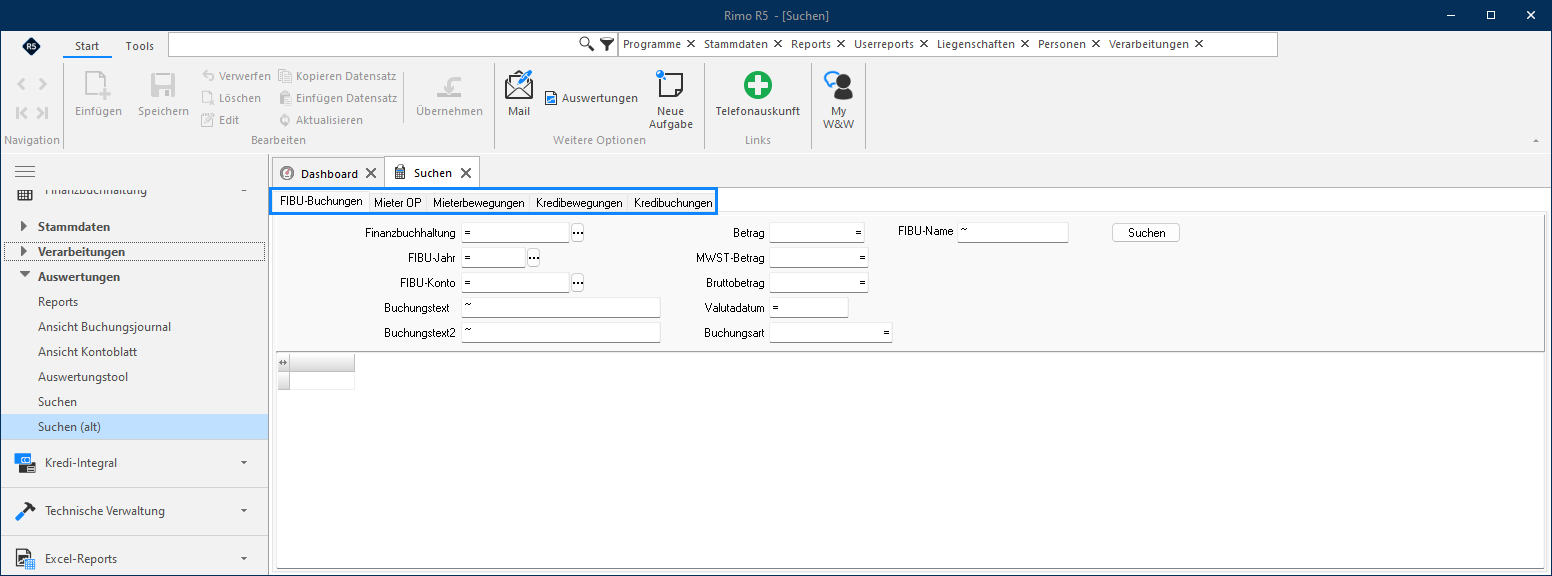Open Ansicht Buchungsjournal in the sidebar
This screenshot has width=1552, height=576.
(x=104, y=327)
